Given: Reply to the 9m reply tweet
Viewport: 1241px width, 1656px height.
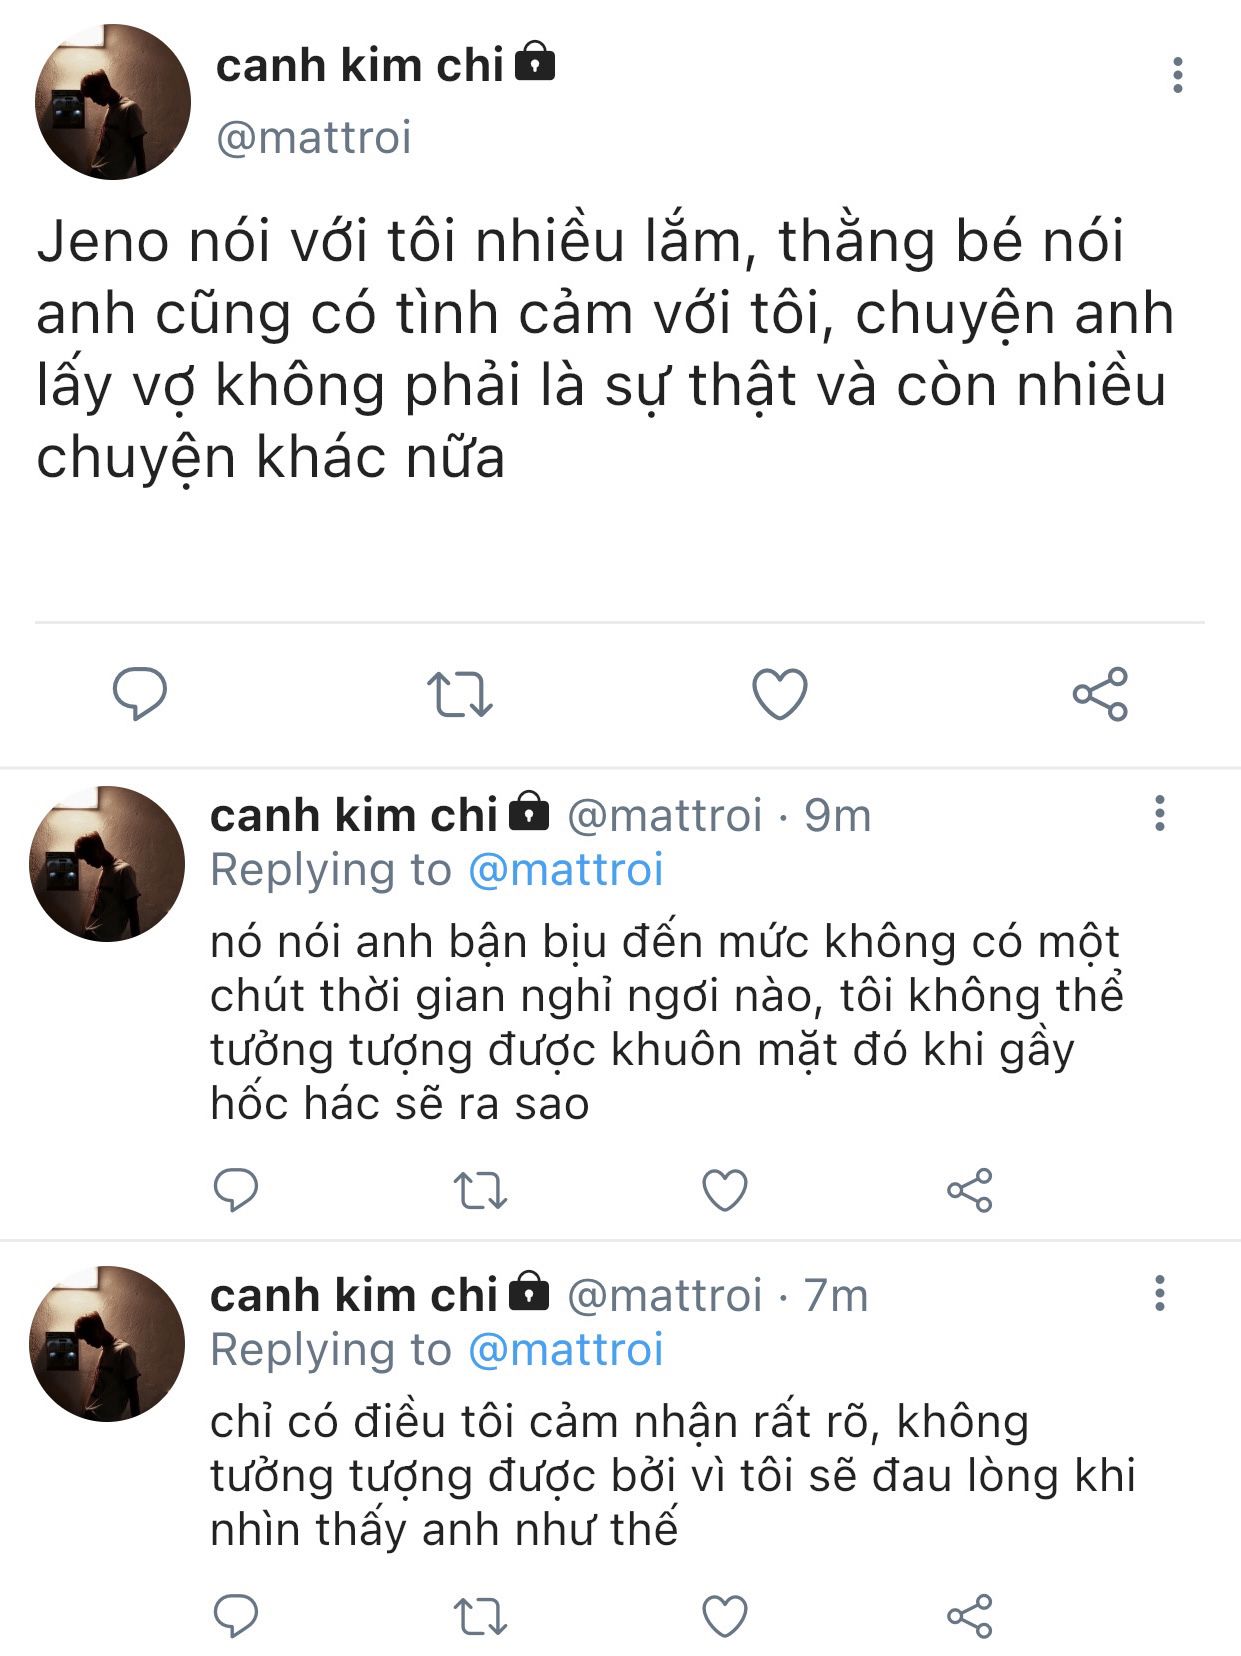Looking at the screenshot, I should 236,1190.
